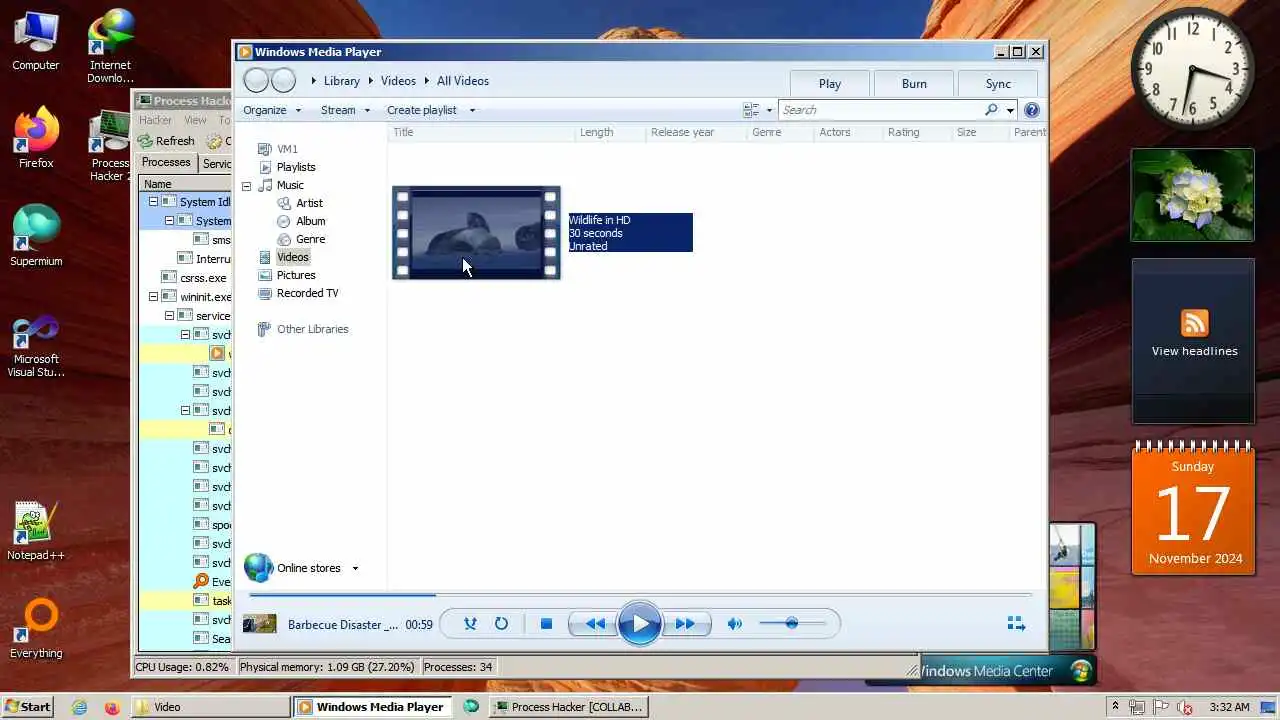
Task: Select csrss.exe row in Process Hacker
Action: coord(185,278)
